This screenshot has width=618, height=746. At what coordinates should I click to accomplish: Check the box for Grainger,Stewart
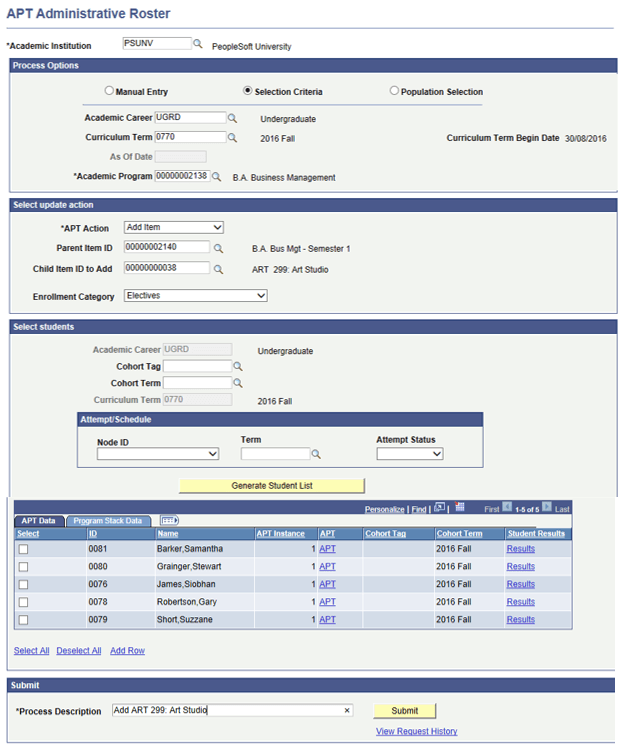pos(23,567)
